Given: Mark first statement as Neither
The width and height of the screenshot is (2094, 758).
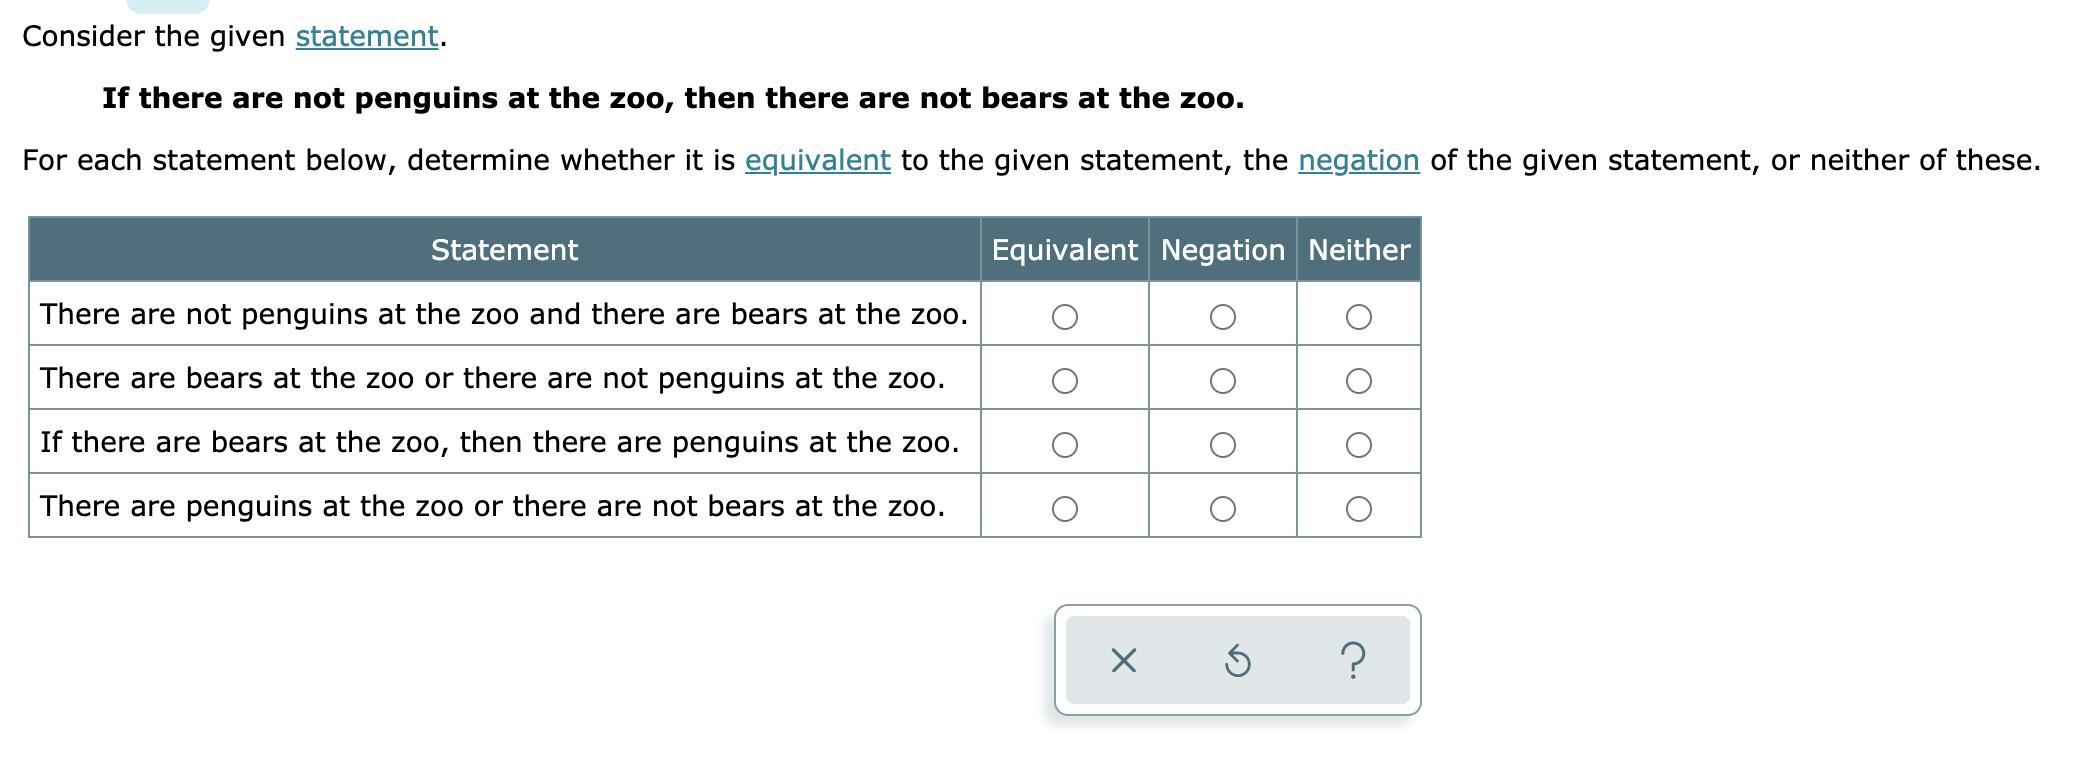Looking at the screenshot, I should [x=1358, y=317].
